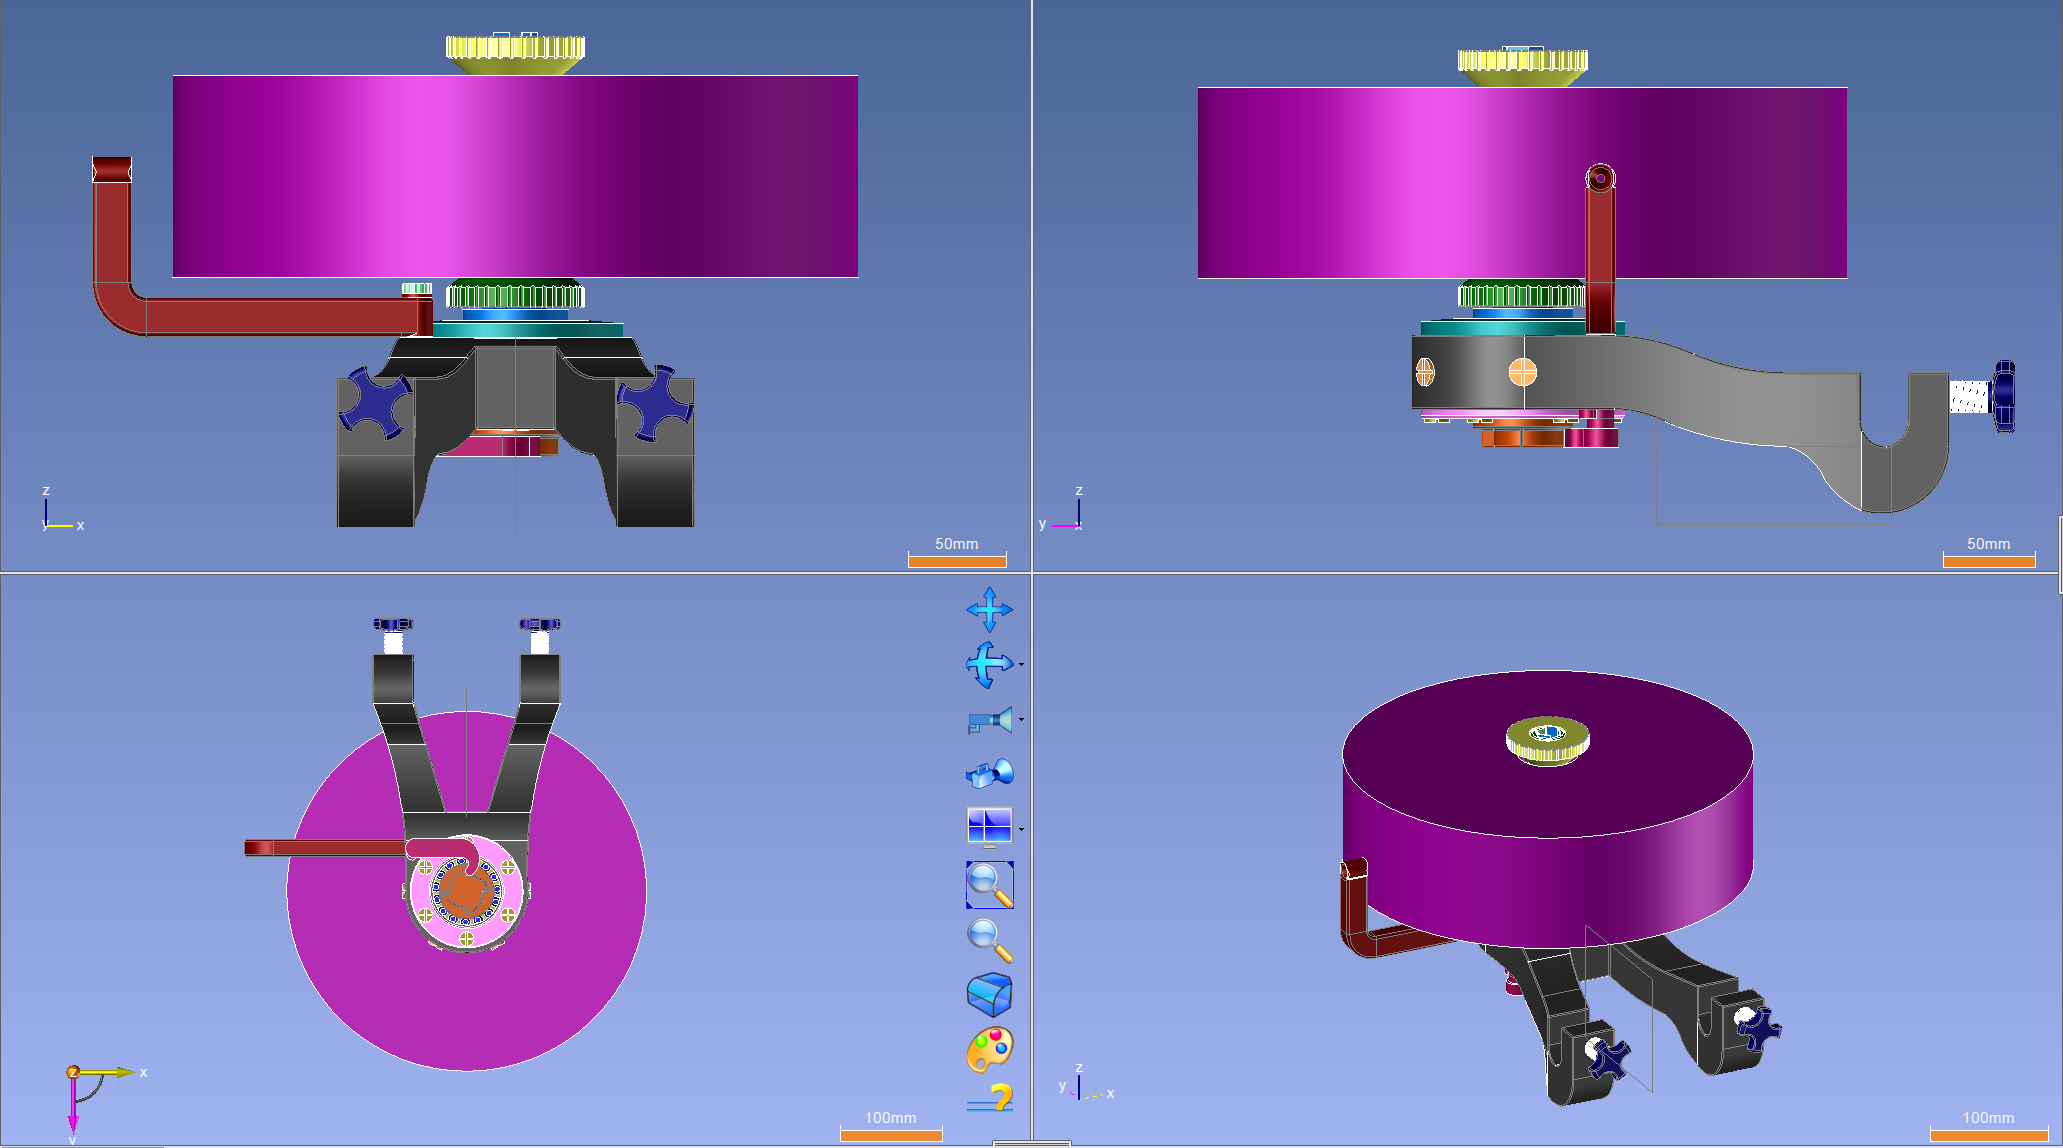Click the 100mm scale bar in isometric view

(x=1987, y=1134)
